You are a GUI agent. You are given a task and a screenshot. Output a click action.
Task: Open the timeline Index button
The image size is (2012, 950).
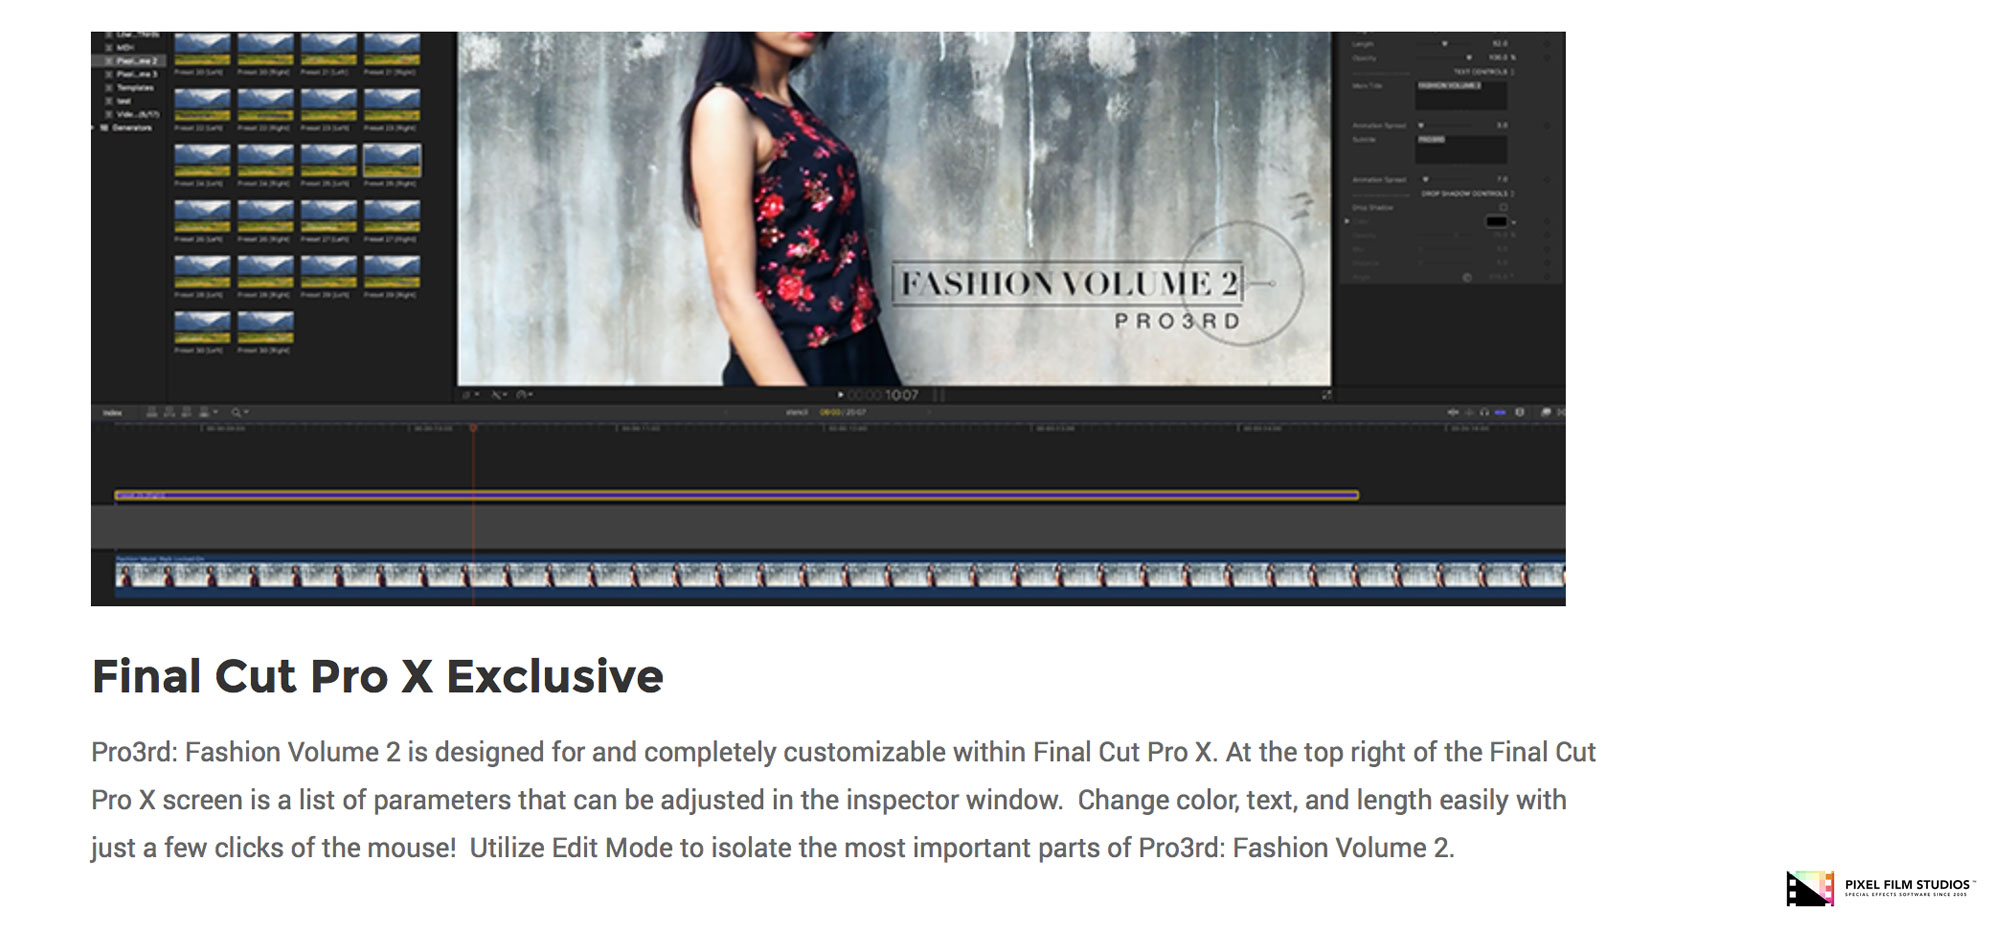(x=113, y=412)
